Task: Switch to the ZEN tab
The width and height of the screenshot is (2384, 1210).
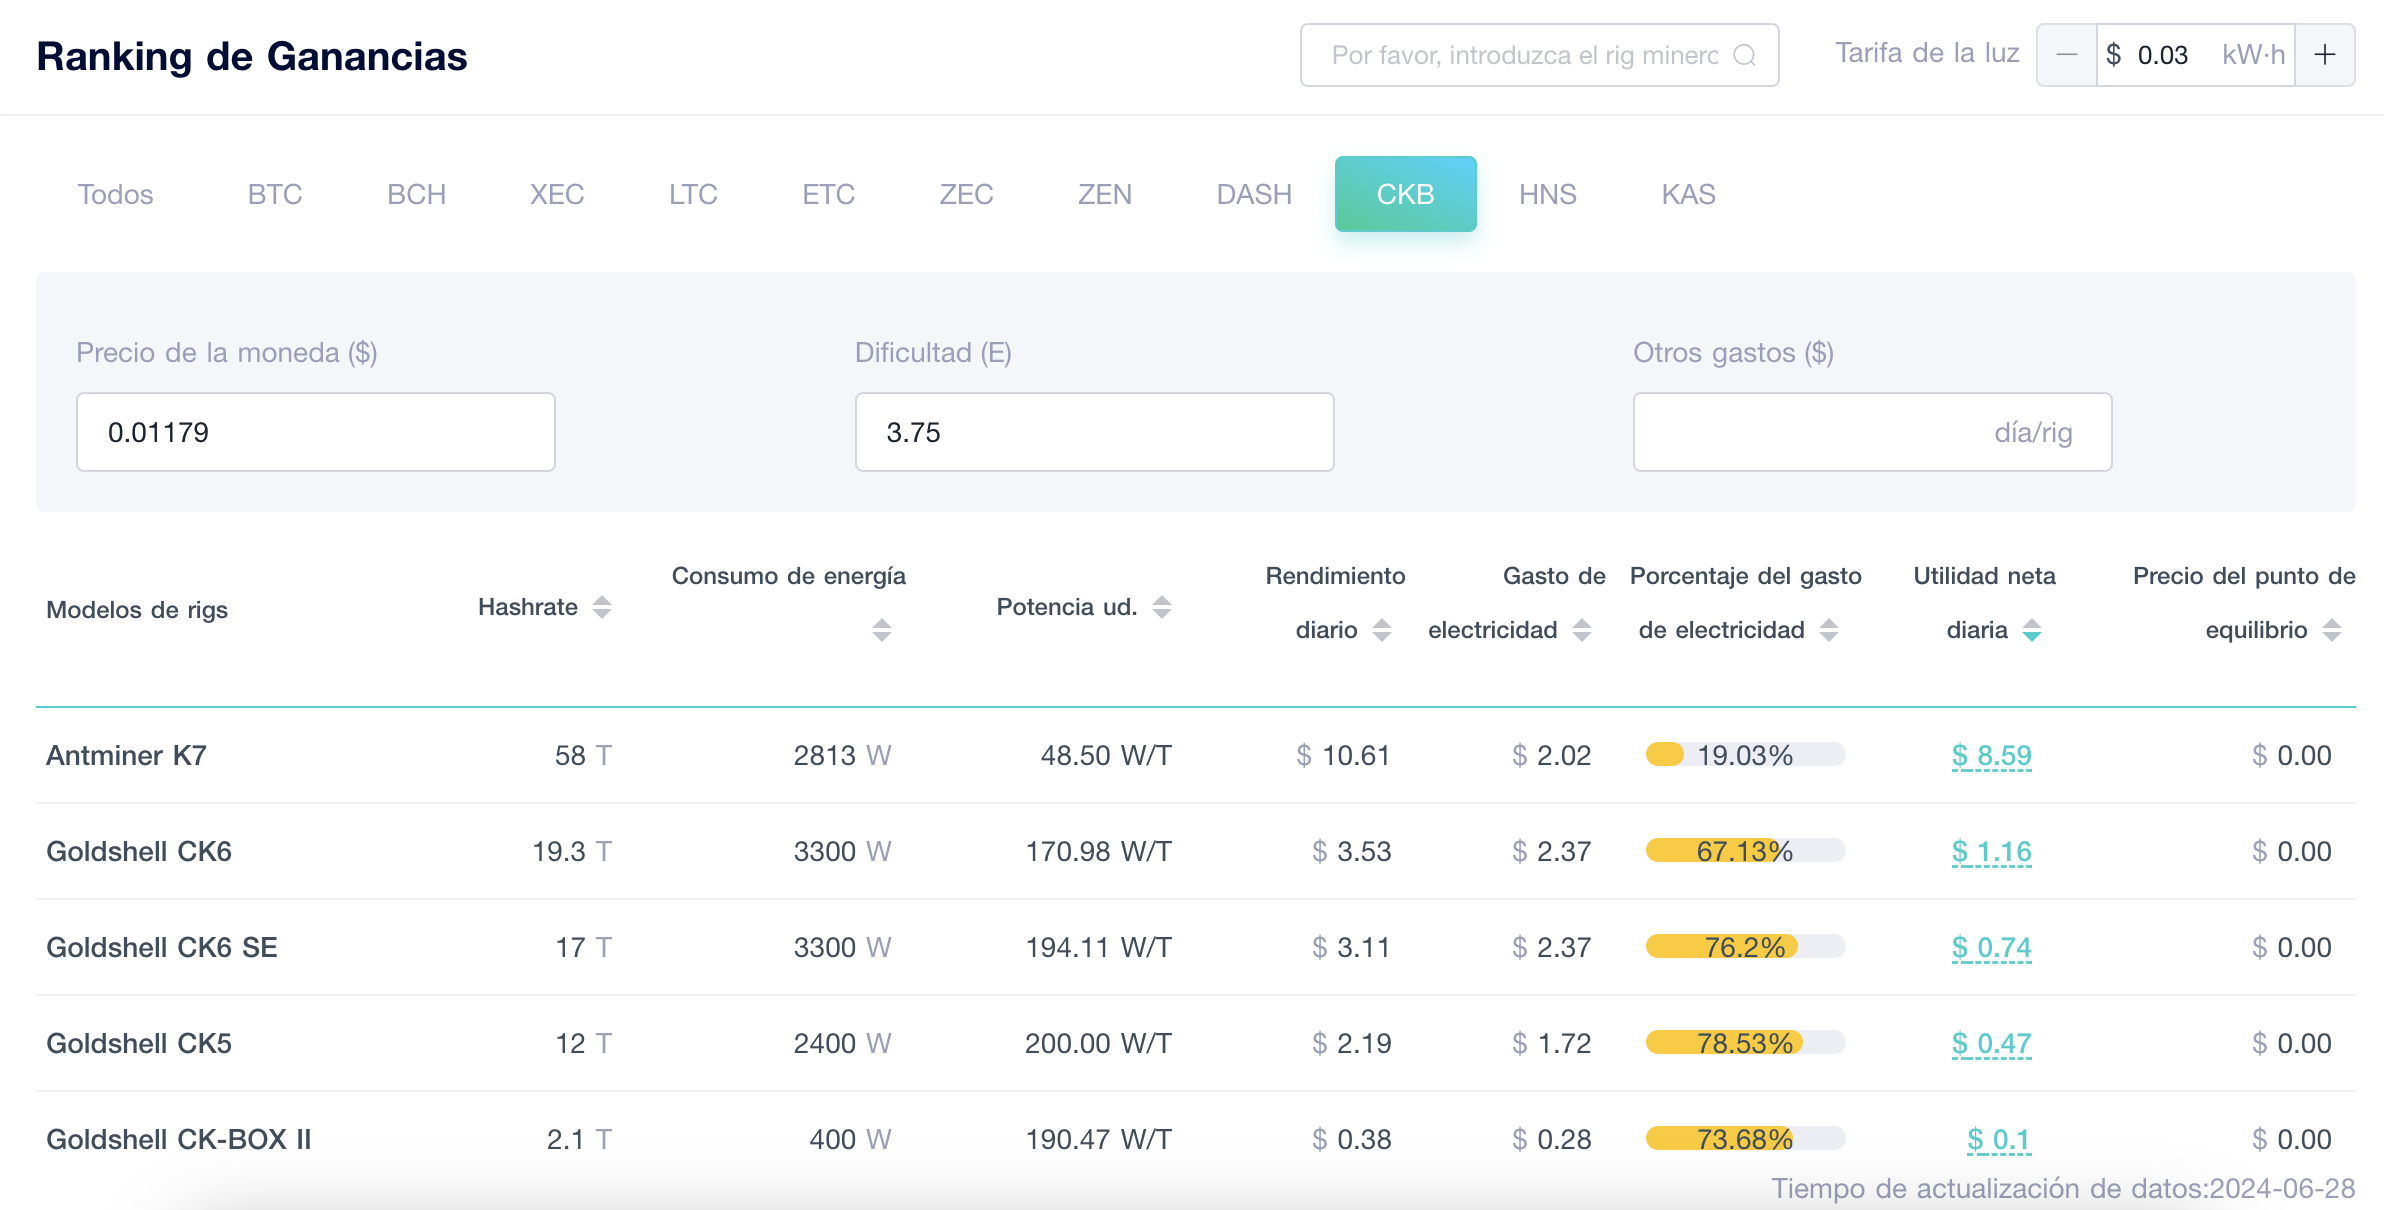Action: tap(1105, 194)
